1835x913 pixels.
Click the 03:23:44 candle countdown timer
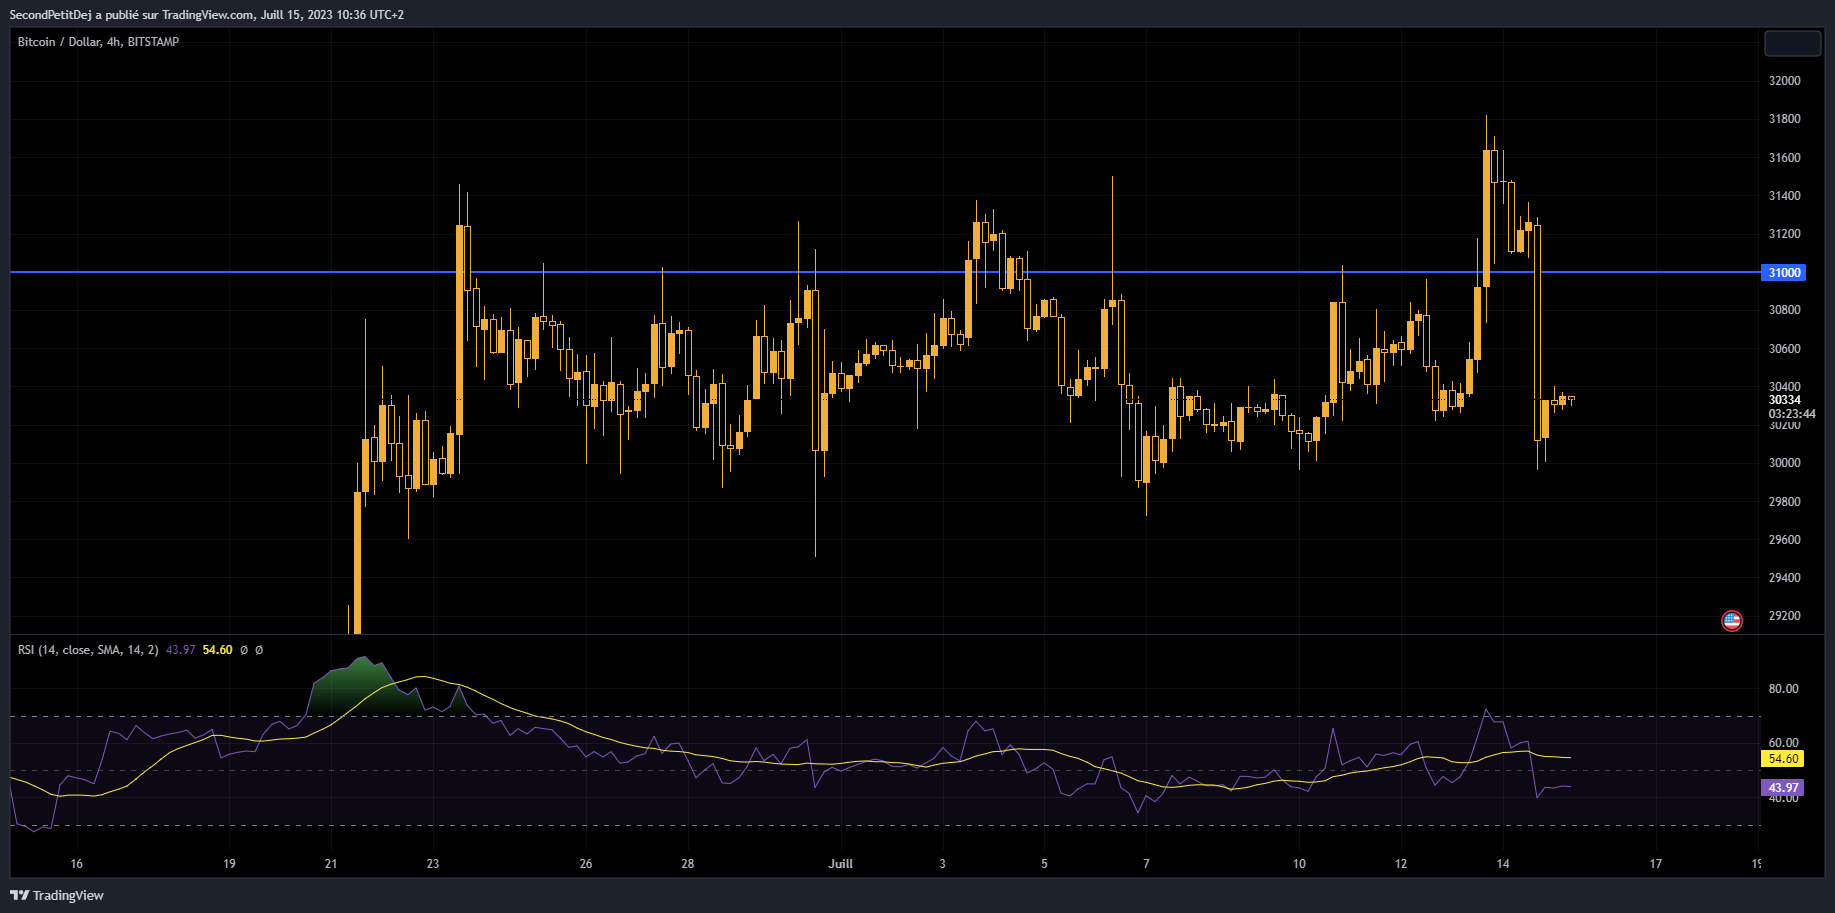1784,414
